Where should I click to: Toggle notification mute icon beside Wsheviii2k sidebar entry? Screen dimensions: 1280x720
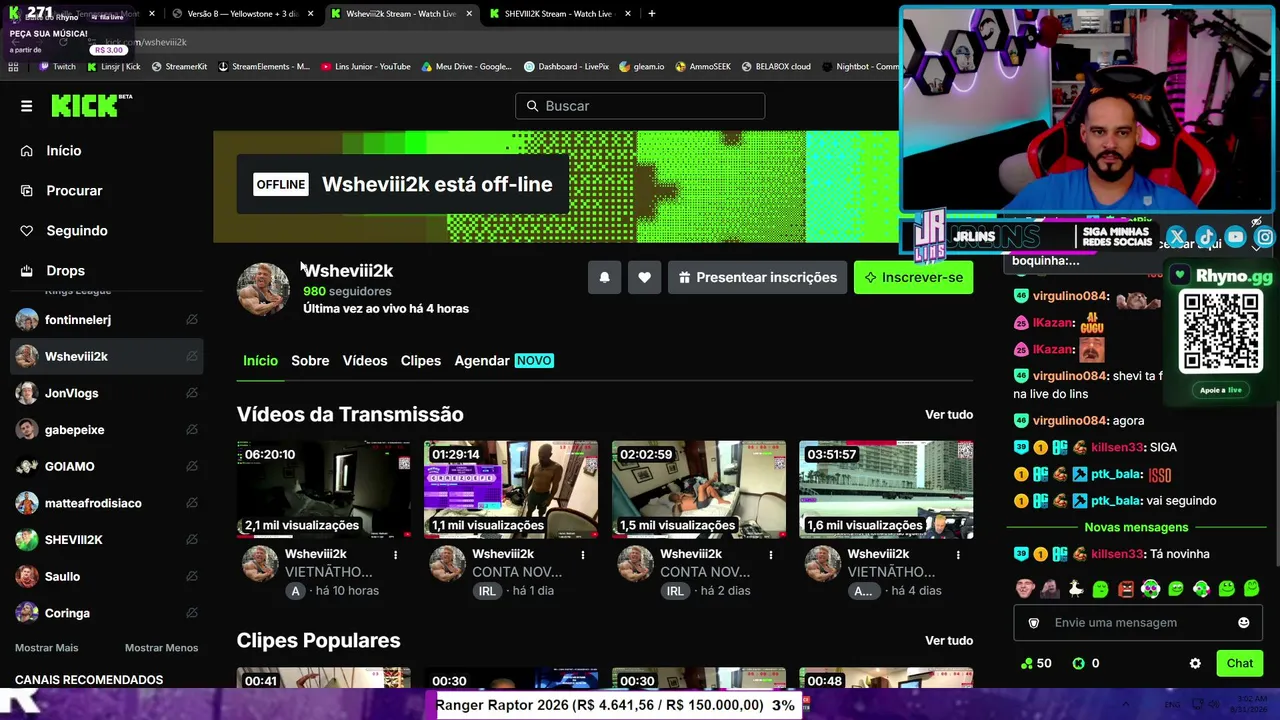(192, 356)
